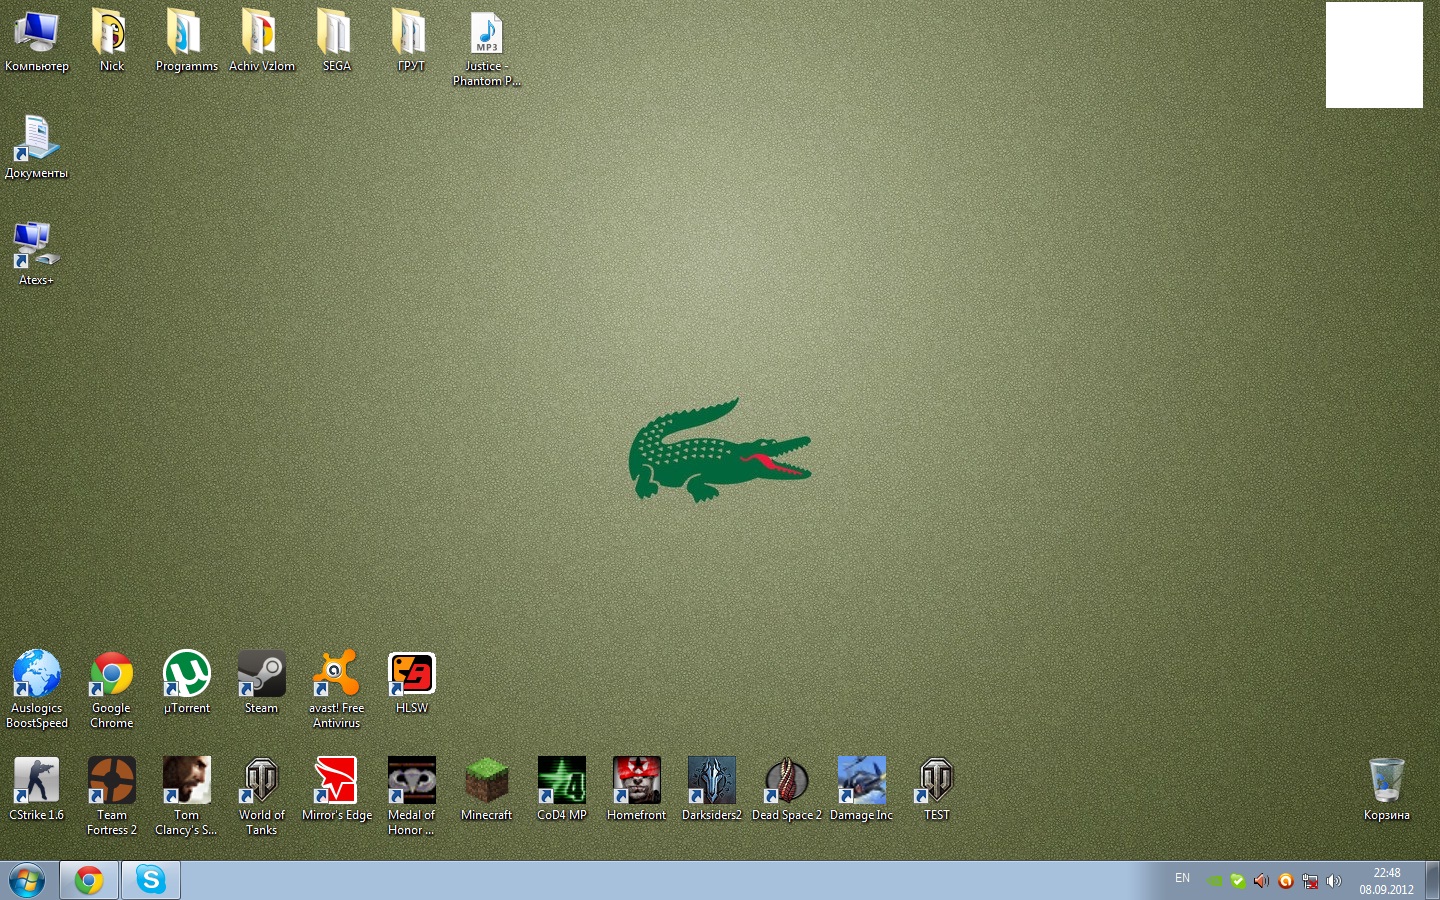The height and width of the screenshot is (900, 1440).
Task: Click the NVIDIA tray icon
Action: [x=1214, y=881]
